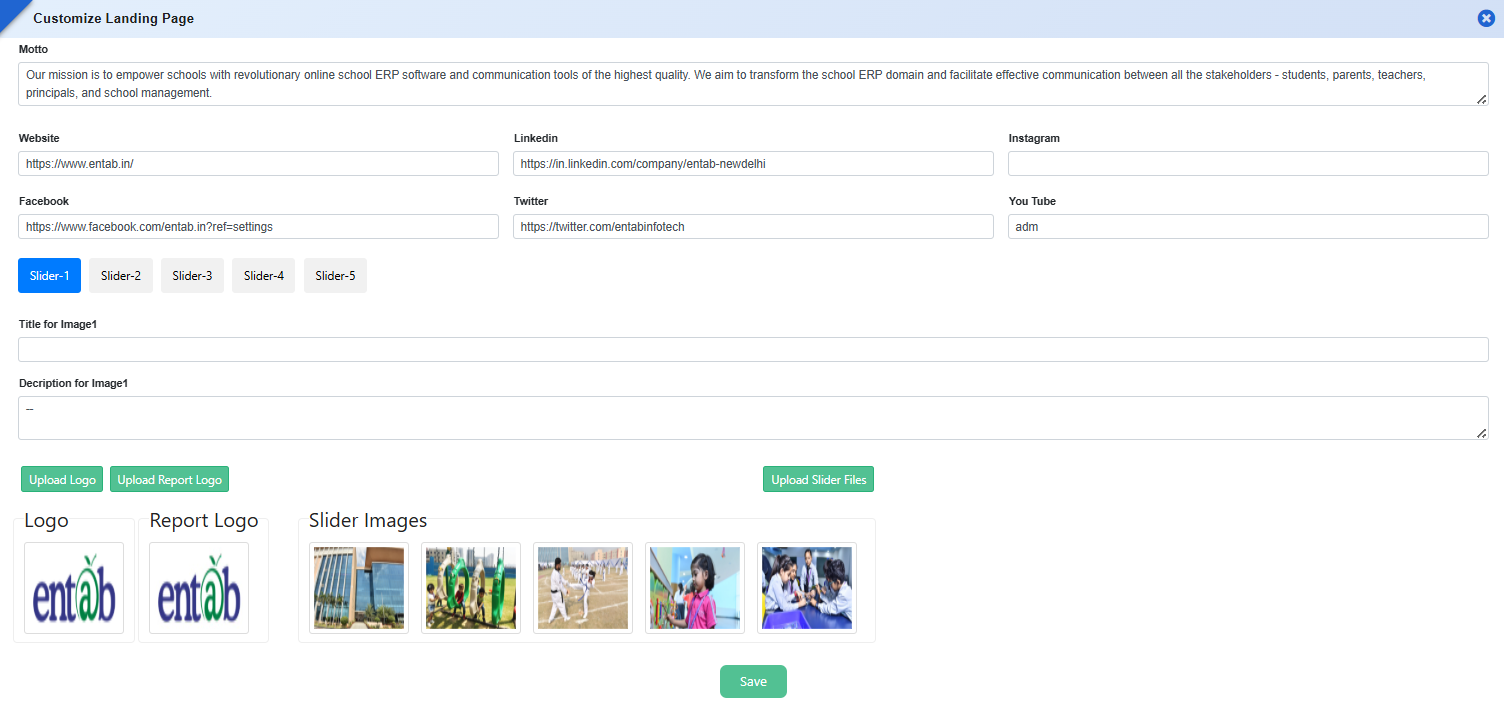Click the Report Logo heading

pyautogui.click(x=204, y=520)
